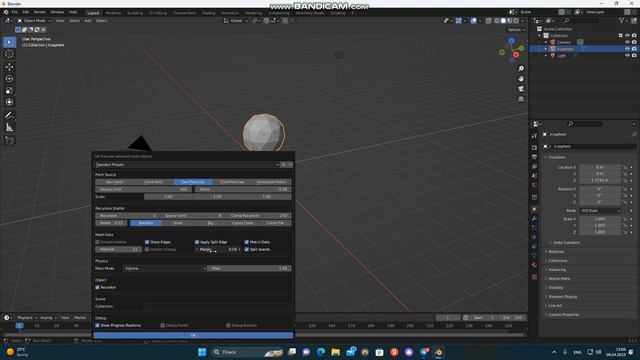Toggle Show Progress Realtime checkbox

click(98, 325)
